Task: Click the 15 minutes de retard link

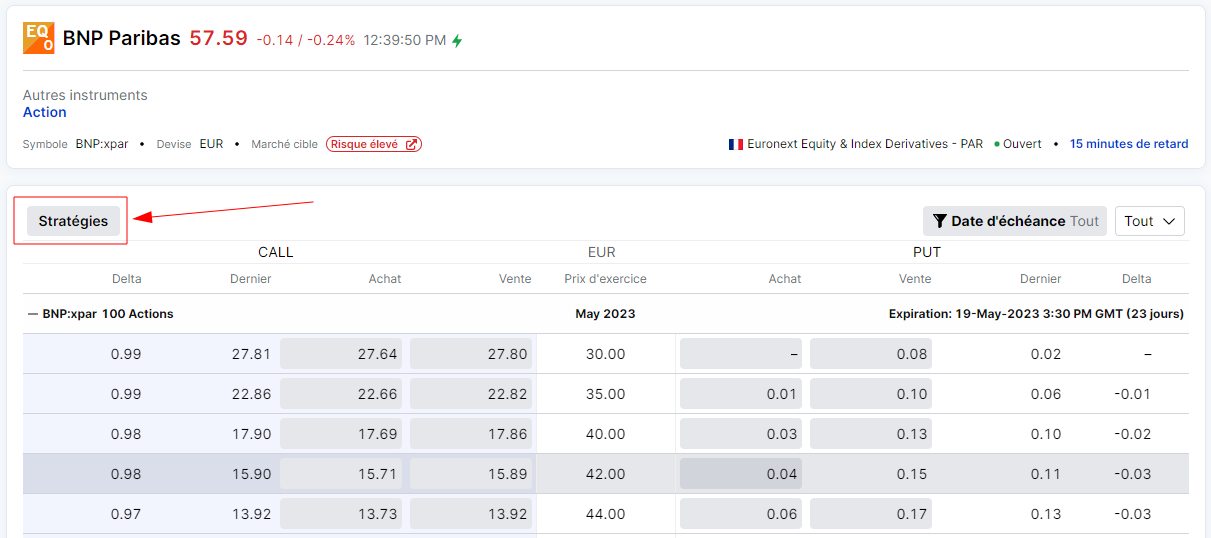Action: [x=1129, y=144]
